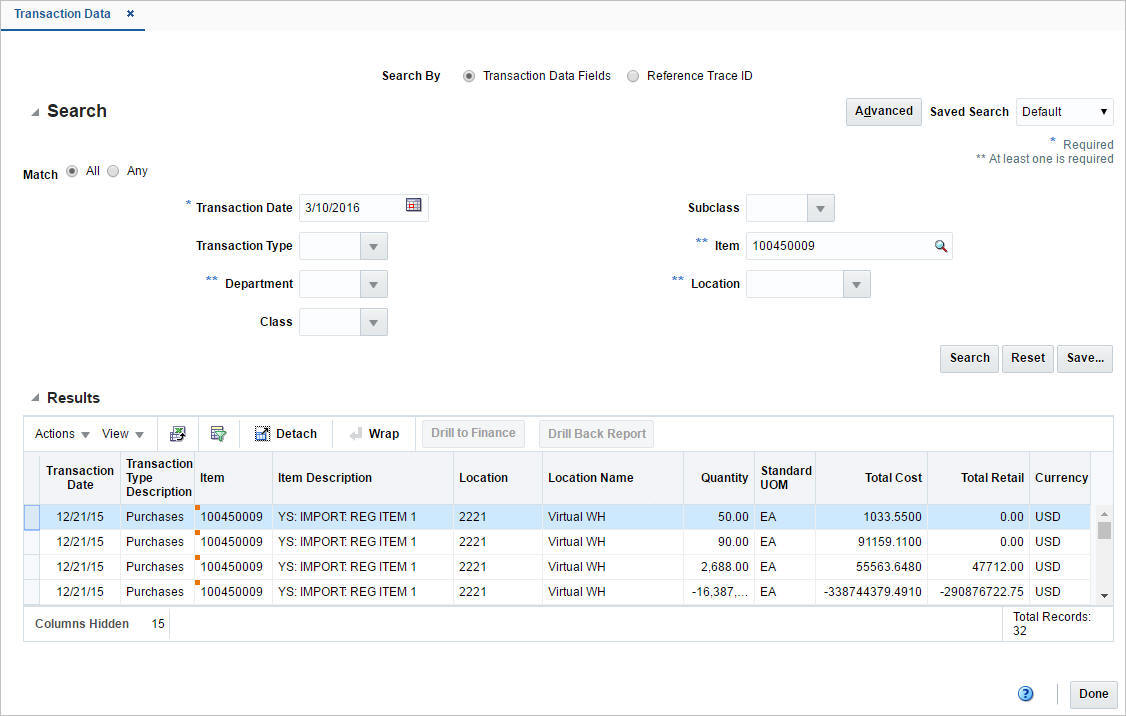Click the Advanced search button

[x=883, y=111]
